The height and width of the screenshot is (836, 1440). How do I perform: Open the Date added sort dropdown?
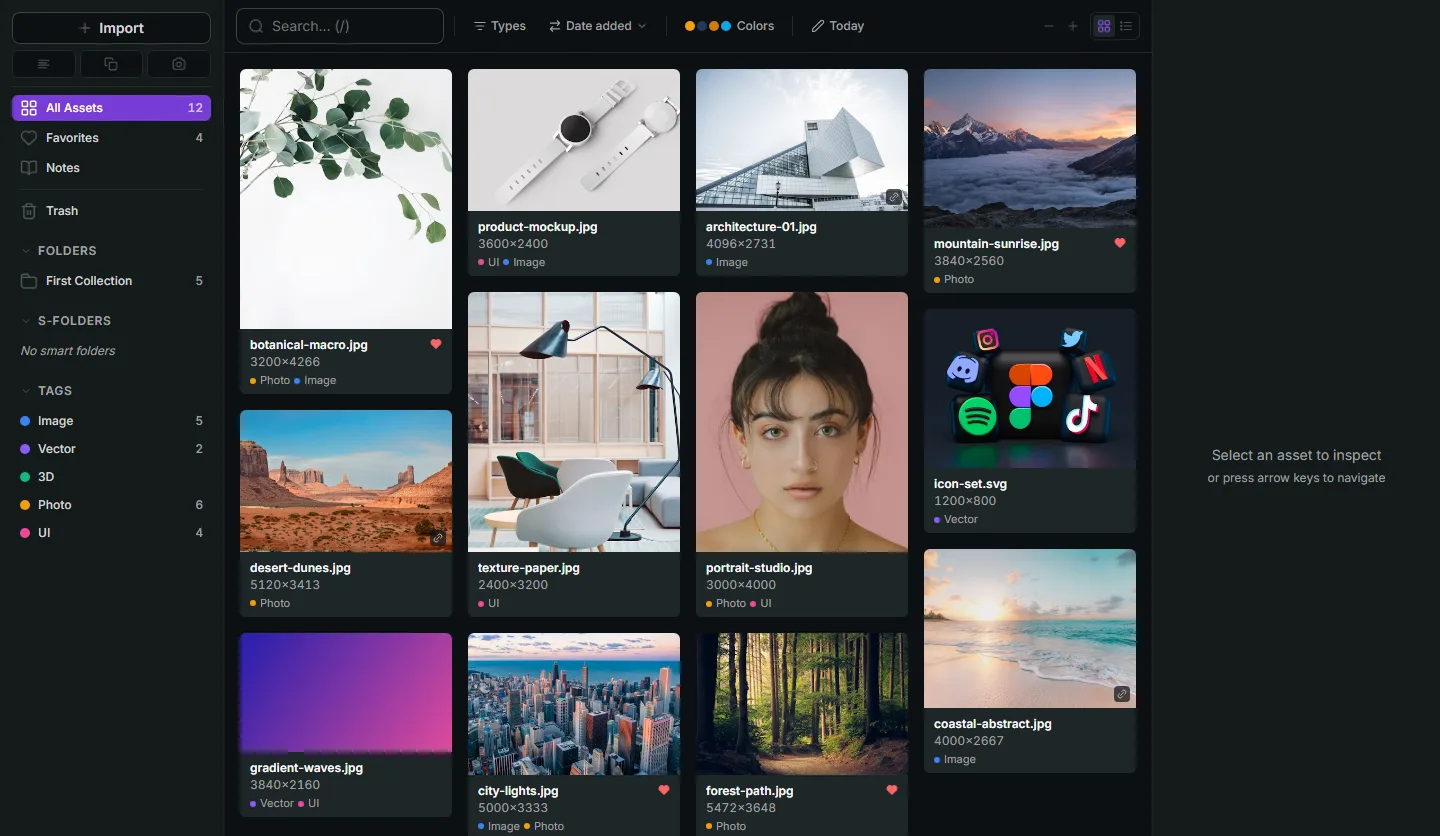coord(598,26)
